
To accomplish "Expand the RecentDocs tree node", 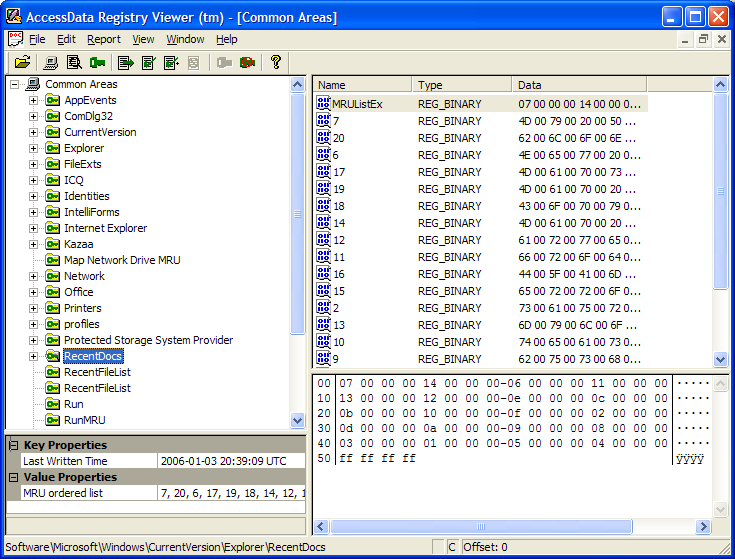I will coord(33,356).
